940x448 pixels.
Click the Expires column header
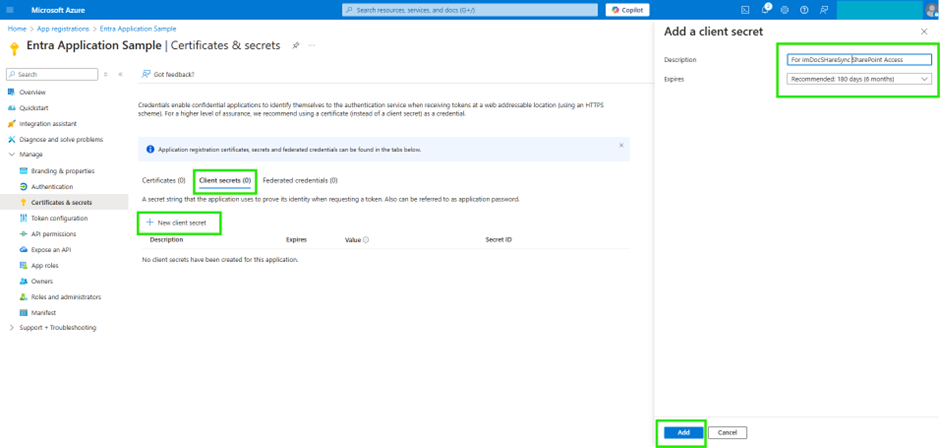pyautogui.click(x=296, y=239)
